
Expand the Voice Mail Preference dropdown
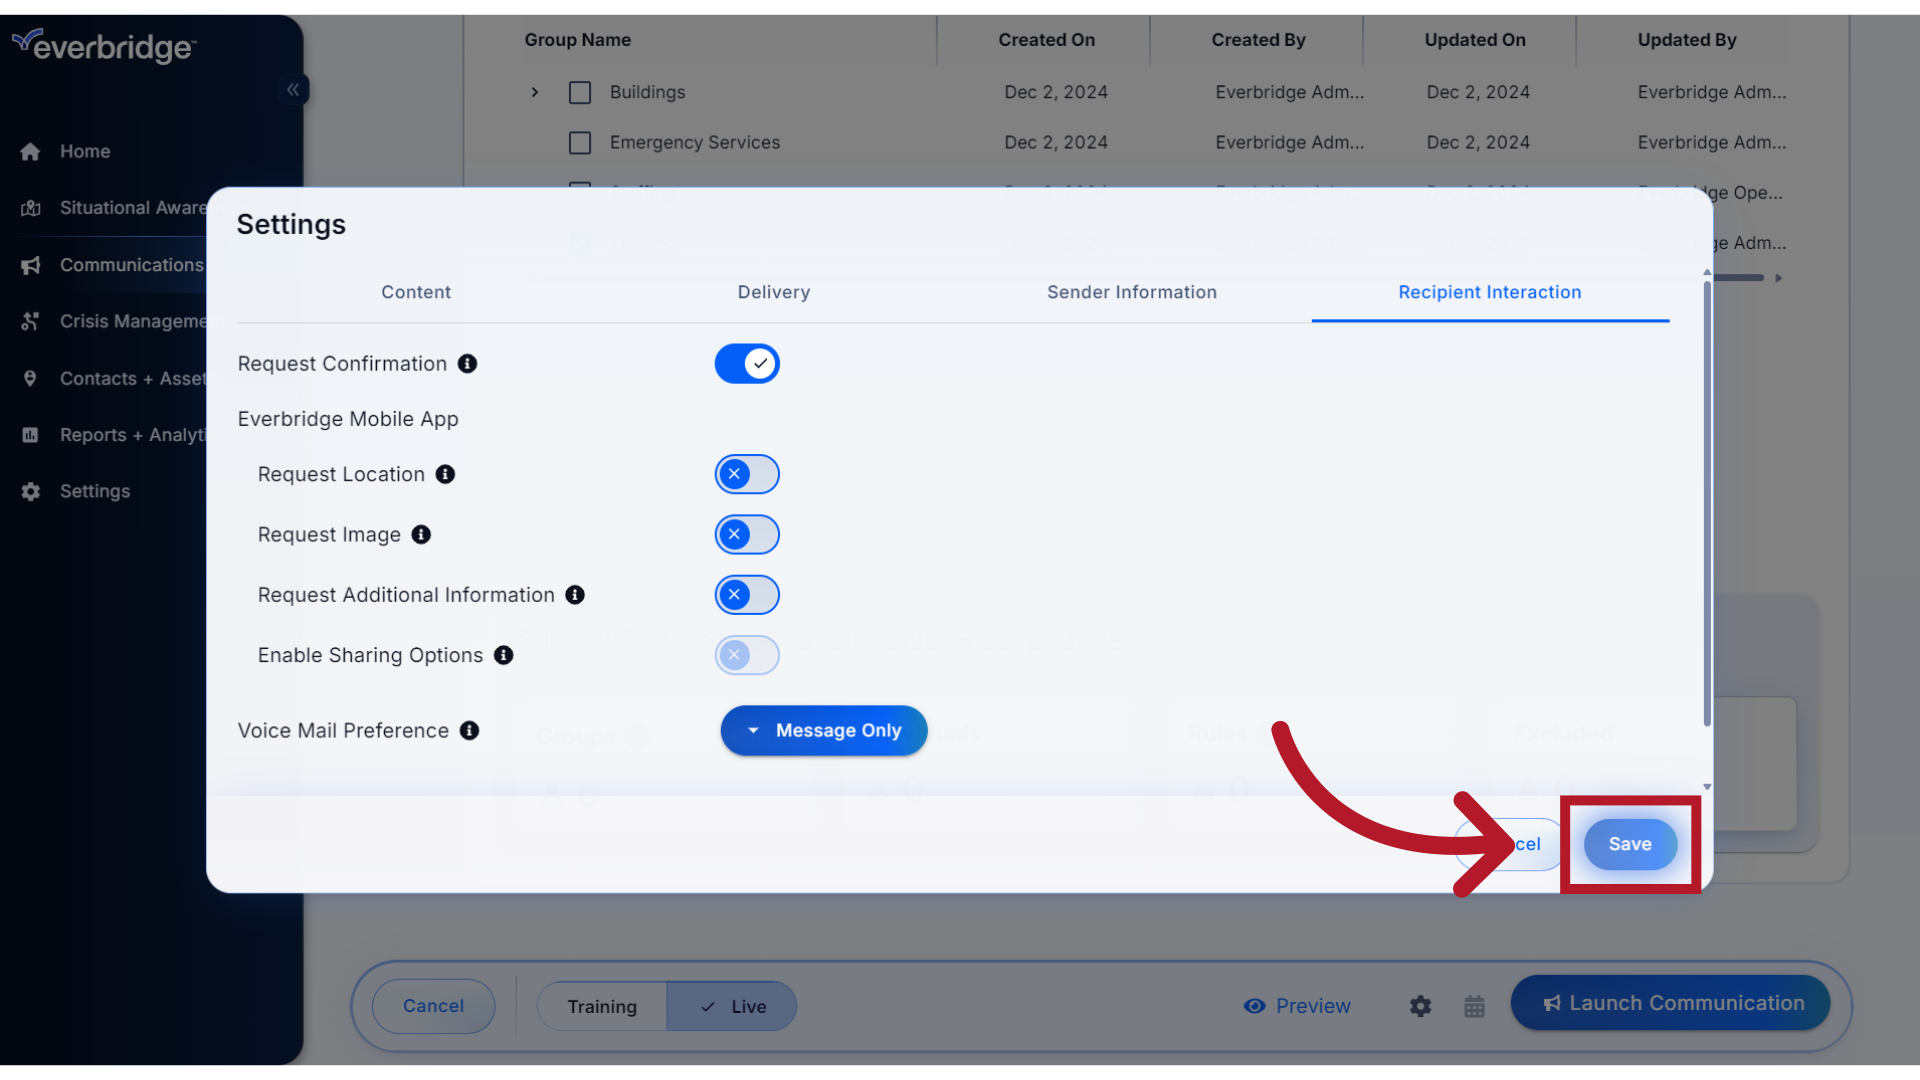[x=823, y=729]
